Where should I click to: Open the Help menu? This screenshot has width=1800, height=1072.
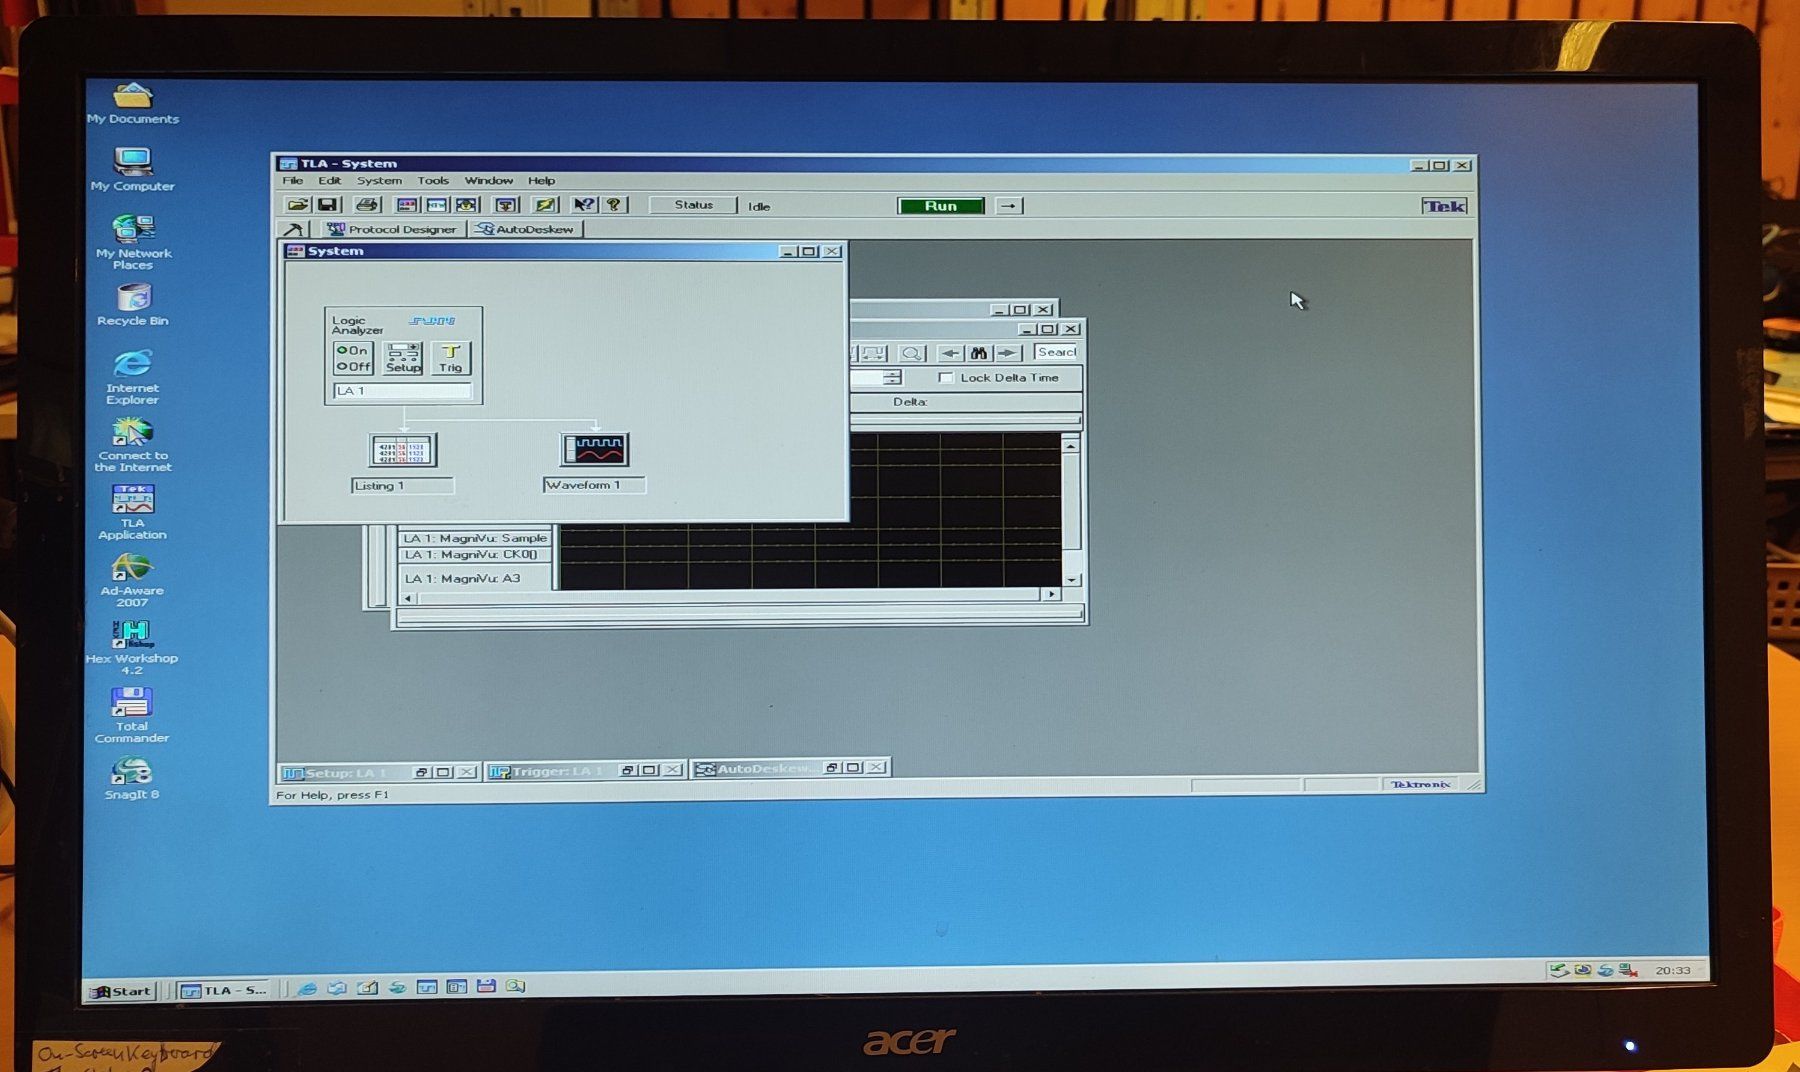[x=542, y=181]
